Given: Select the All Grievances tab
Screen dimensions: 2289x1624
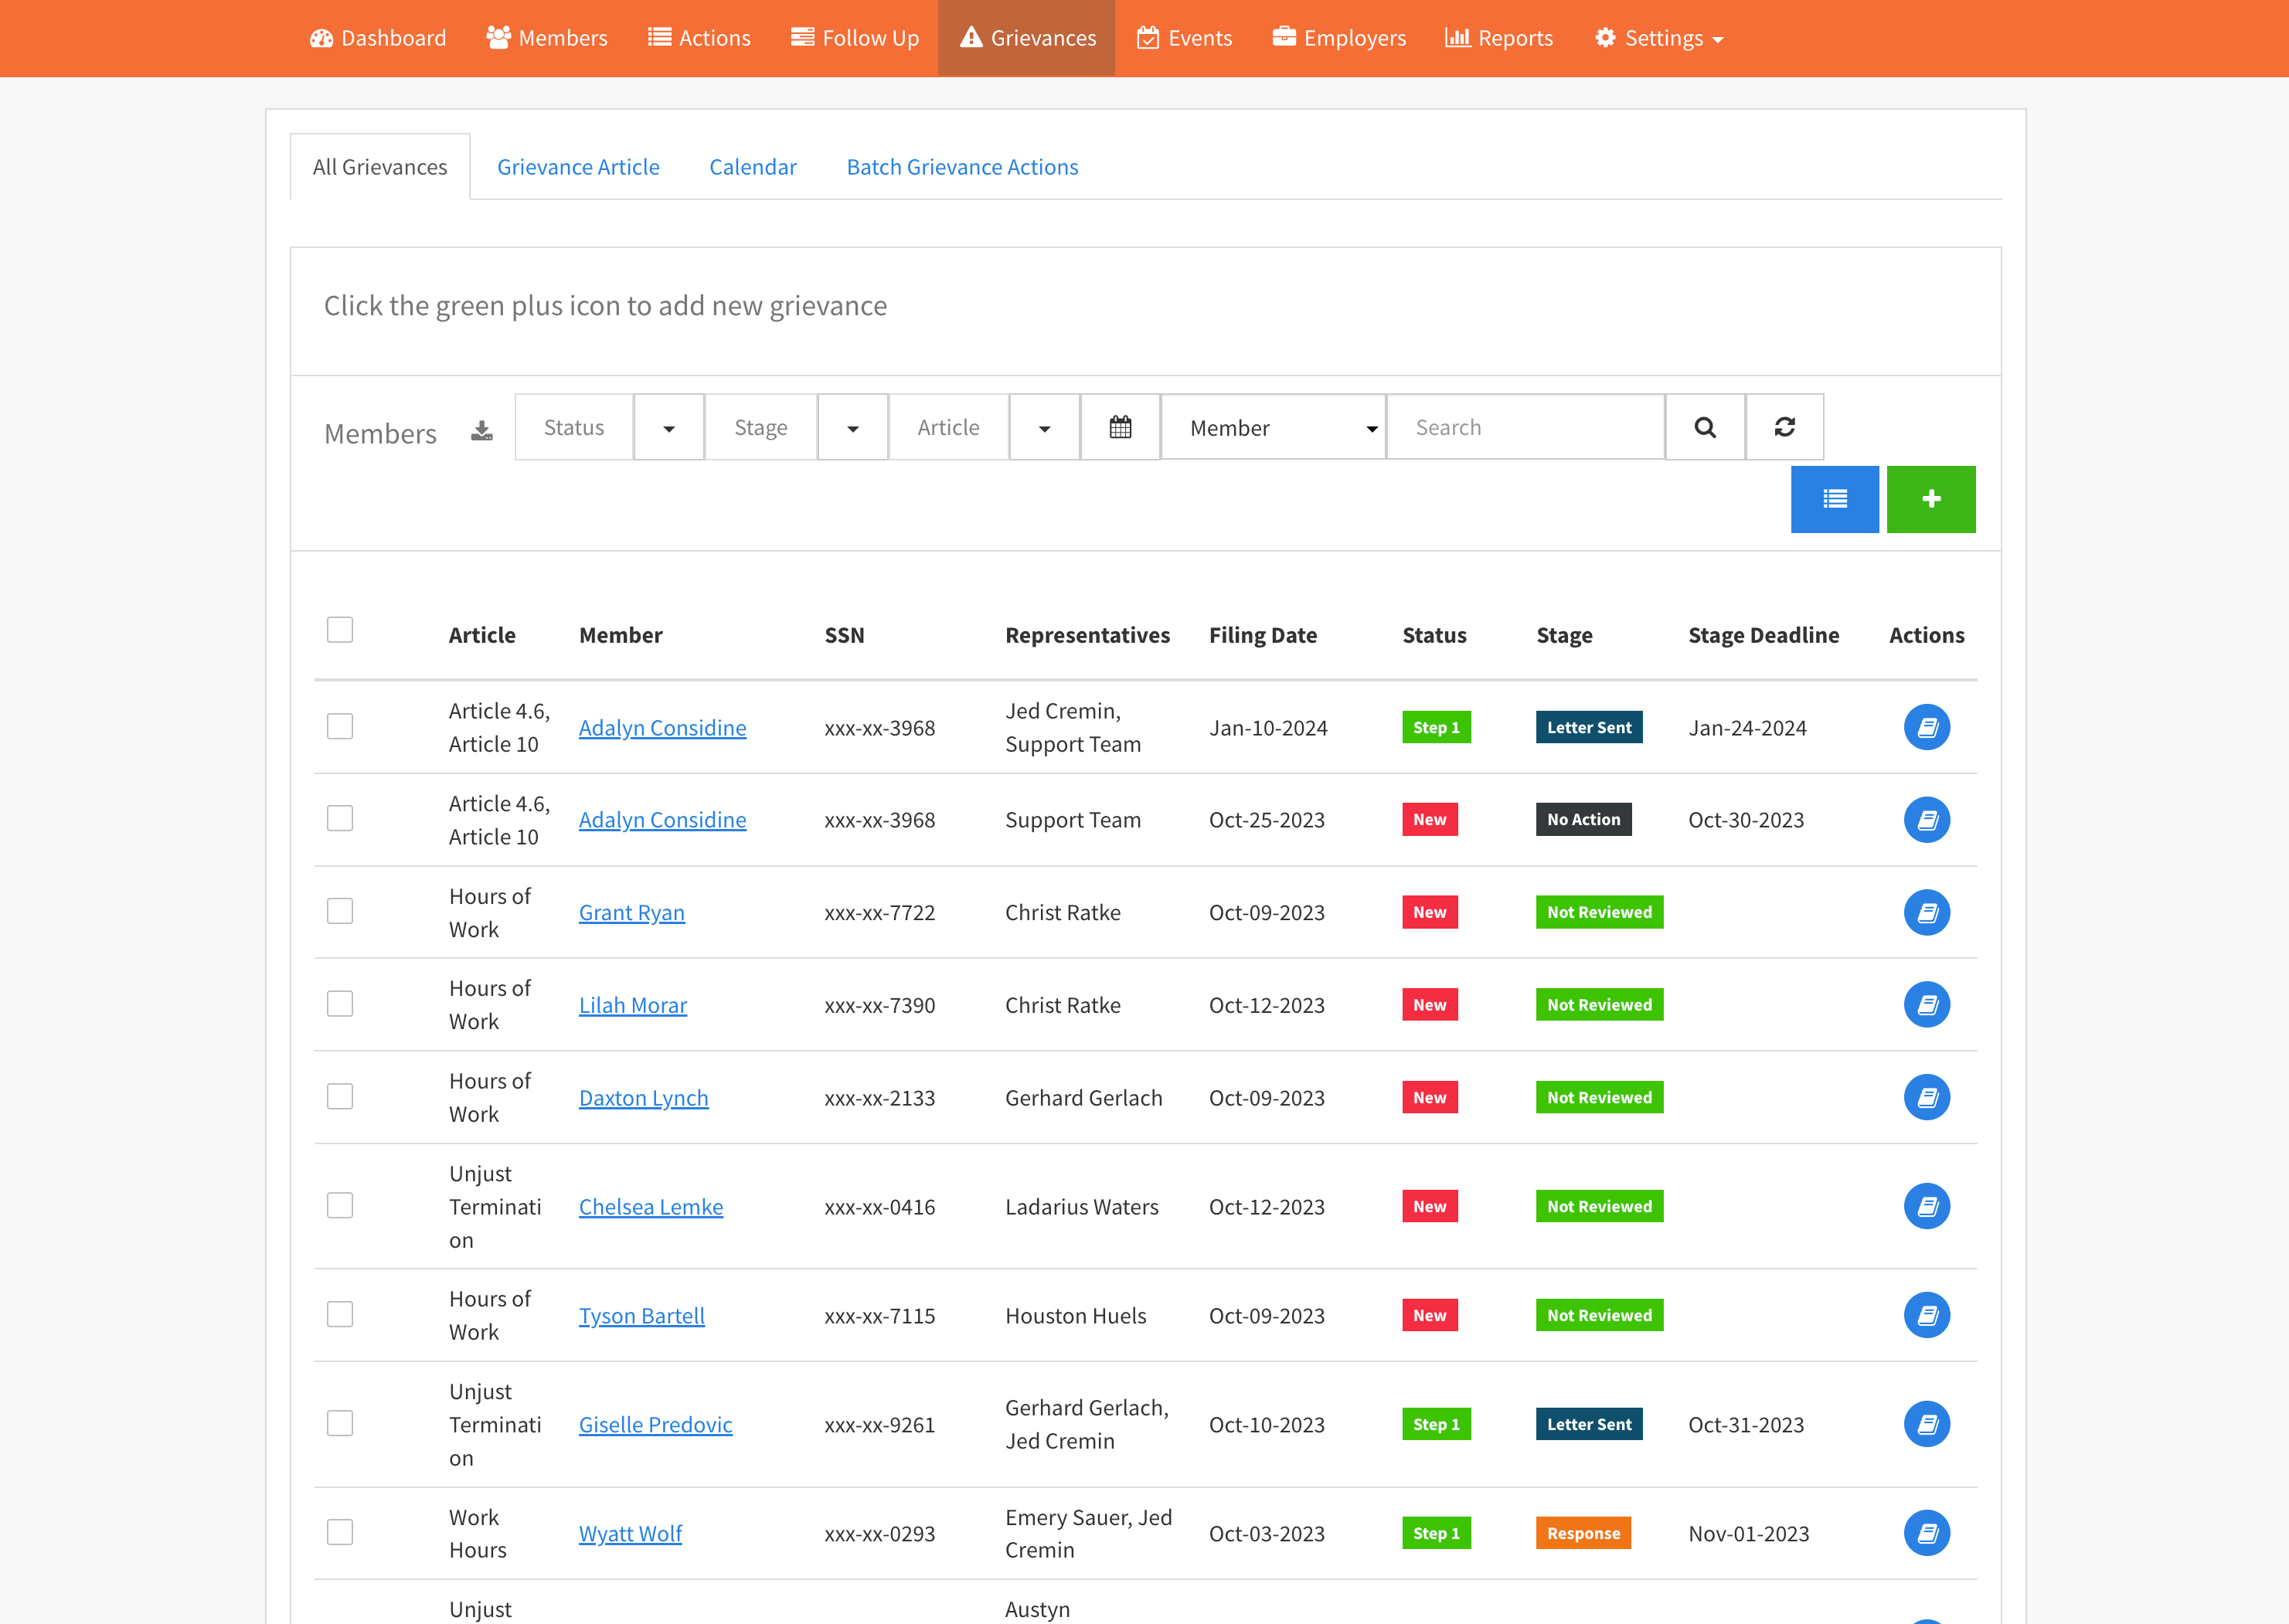Looking at the screenshot, I should pyautogui.click(x=380, y=167).
